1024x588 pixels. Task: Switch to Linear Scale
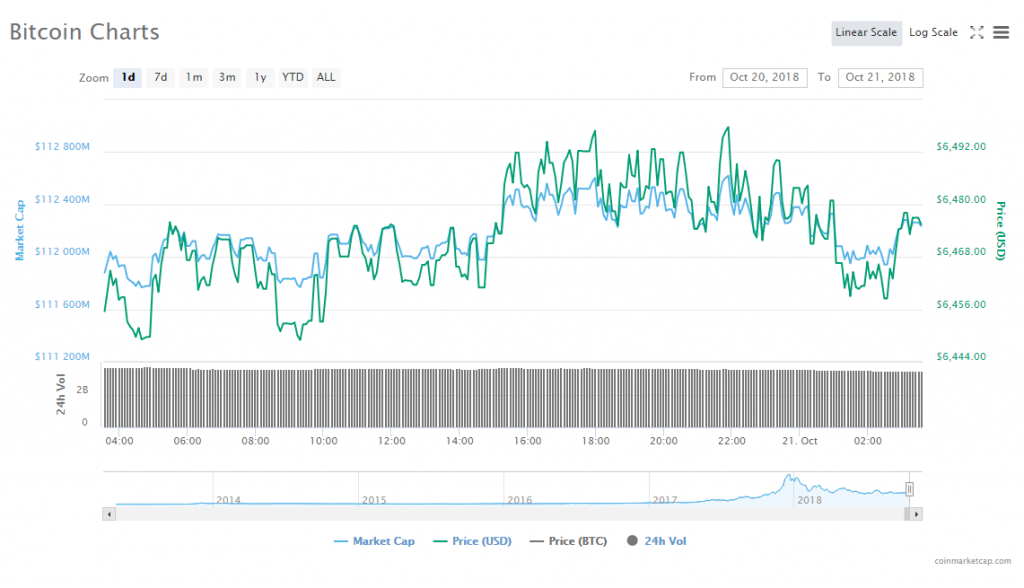[866, 33]
